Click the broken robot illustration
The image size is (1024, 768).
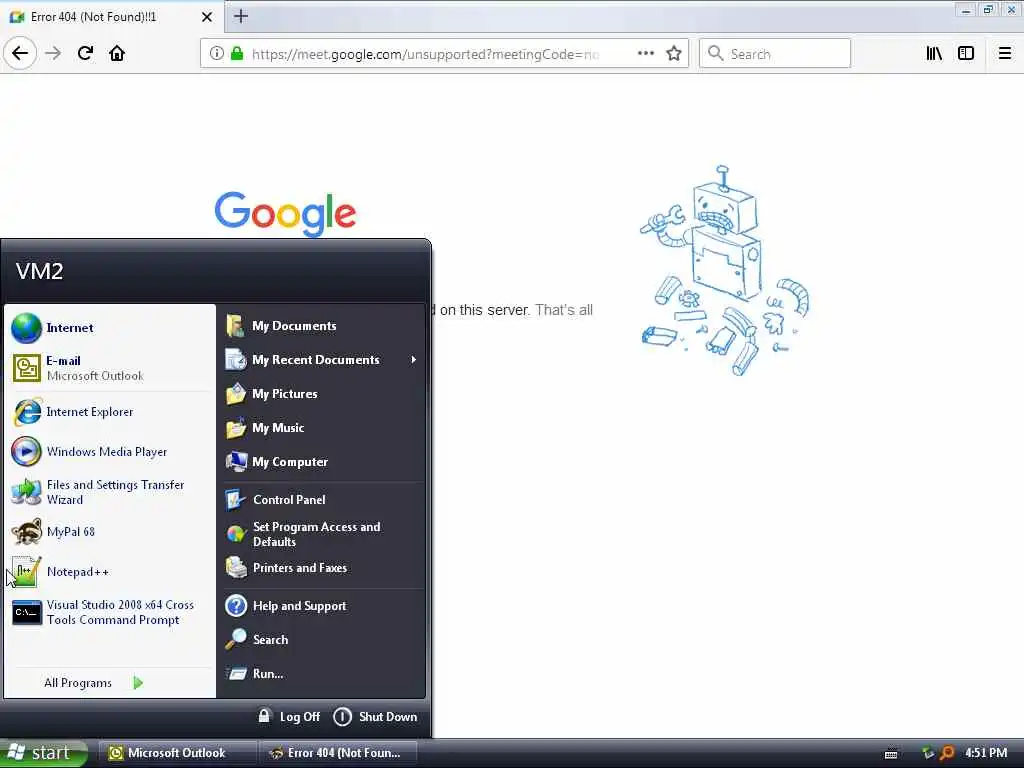coord(725,270)
